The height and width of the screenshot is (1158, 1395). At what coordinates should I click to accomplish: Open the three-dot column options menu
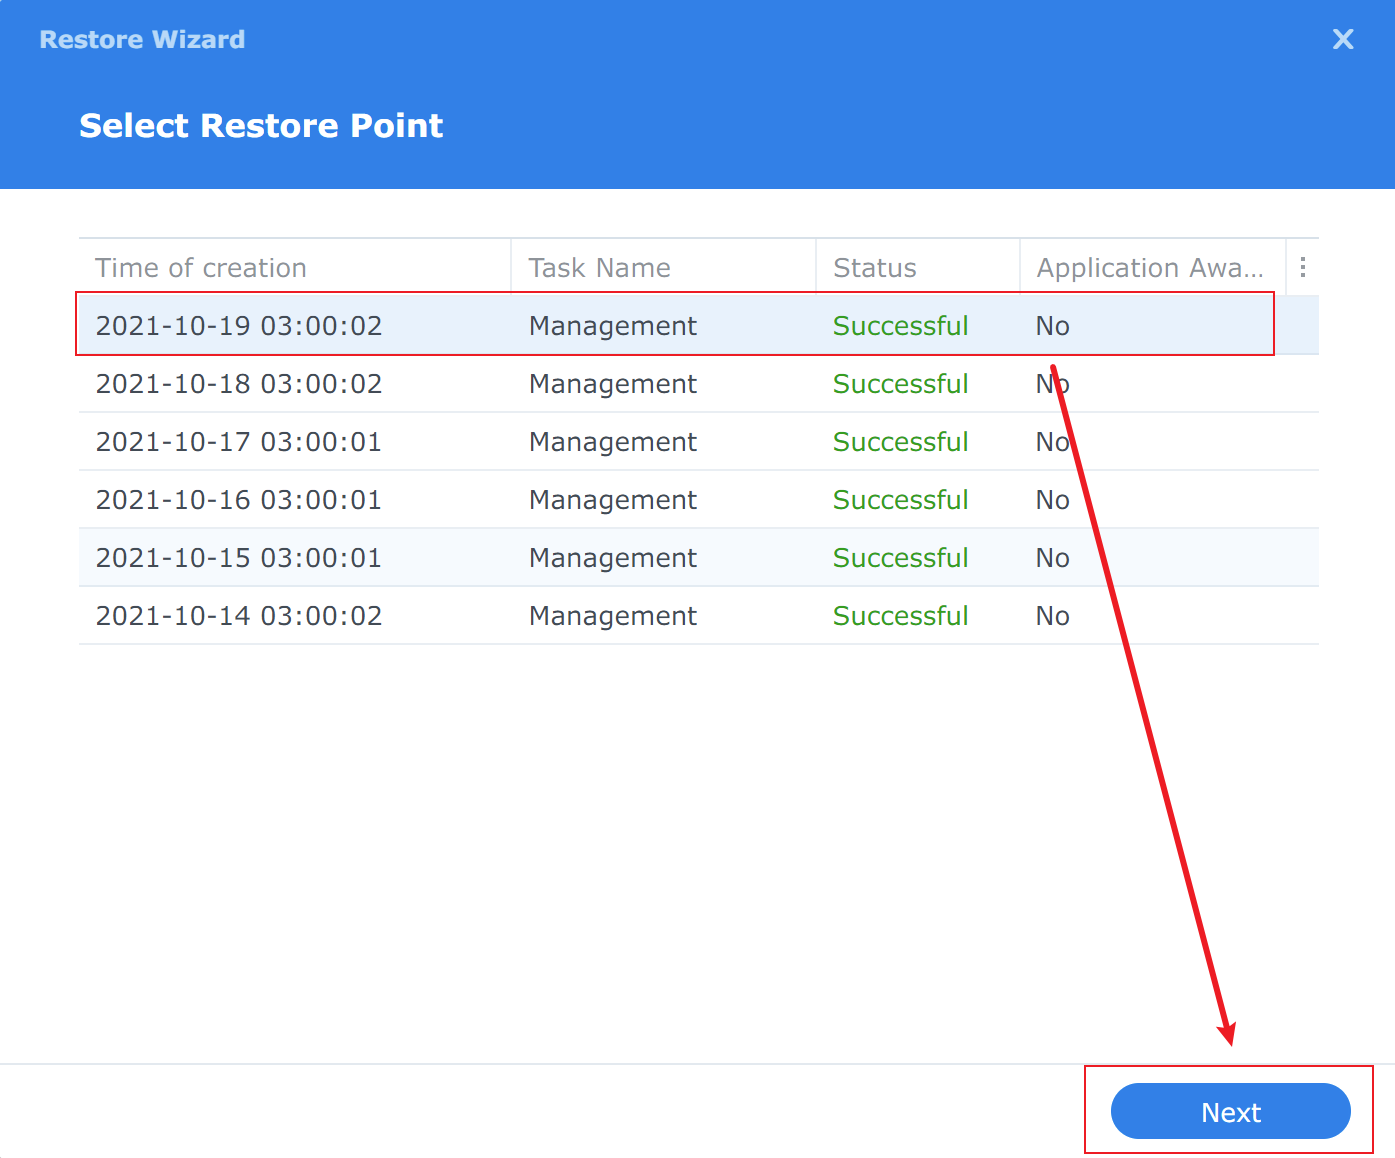click(1302, 267)
